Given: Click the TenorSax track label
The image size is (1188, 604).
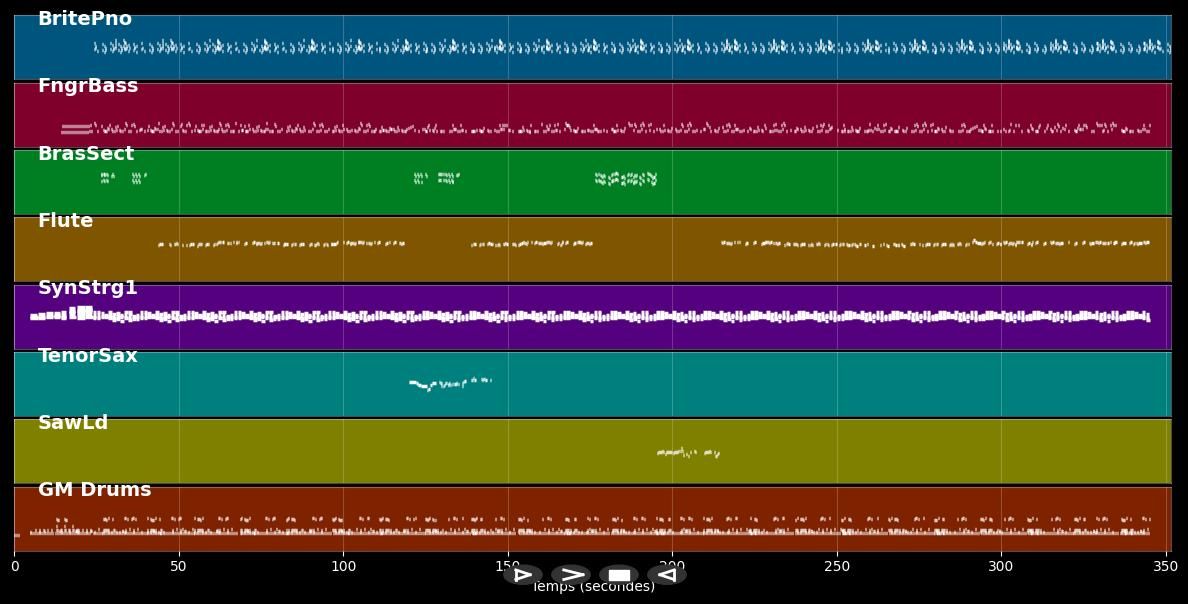Looking at the screenshot, I should pyautogui.click(x=88, y=356).
